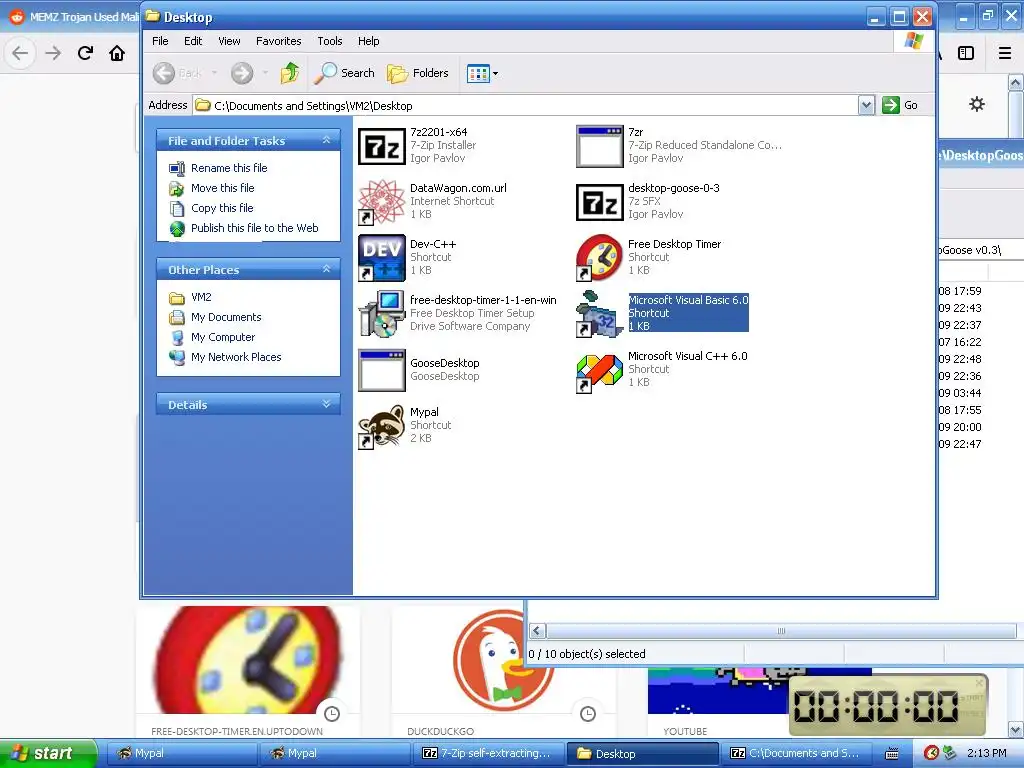Click the Up folder toolbar icon
The height and width of the screenshot is (768, 1024).
pyautogui.click(x=289, y=72)
